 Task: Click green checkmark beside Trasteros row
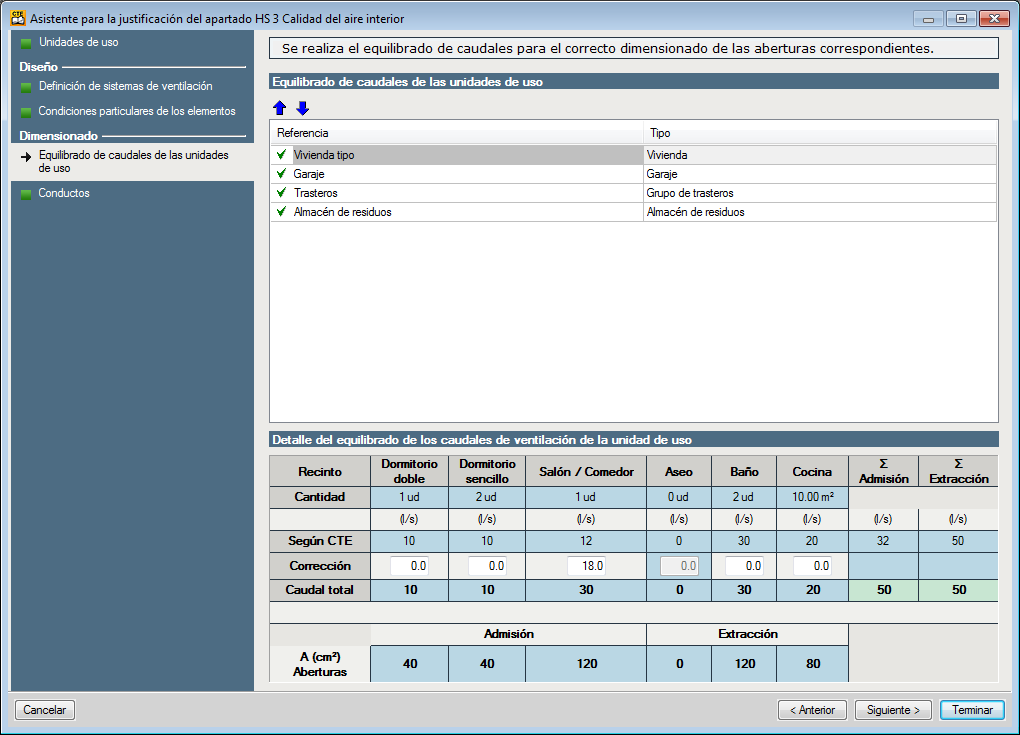pyautogui.click(x=282, y=193)
